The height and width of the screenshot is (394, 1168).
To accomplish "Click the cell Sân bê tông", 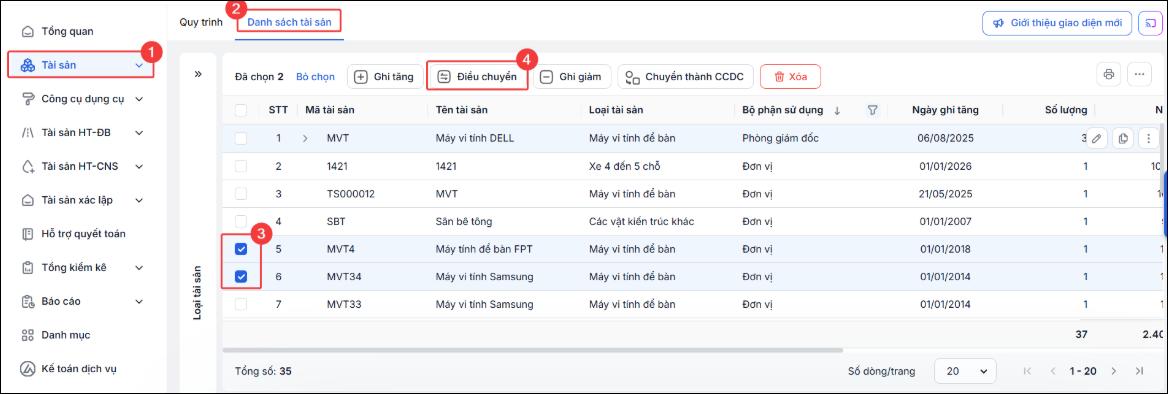I will 463,221.
